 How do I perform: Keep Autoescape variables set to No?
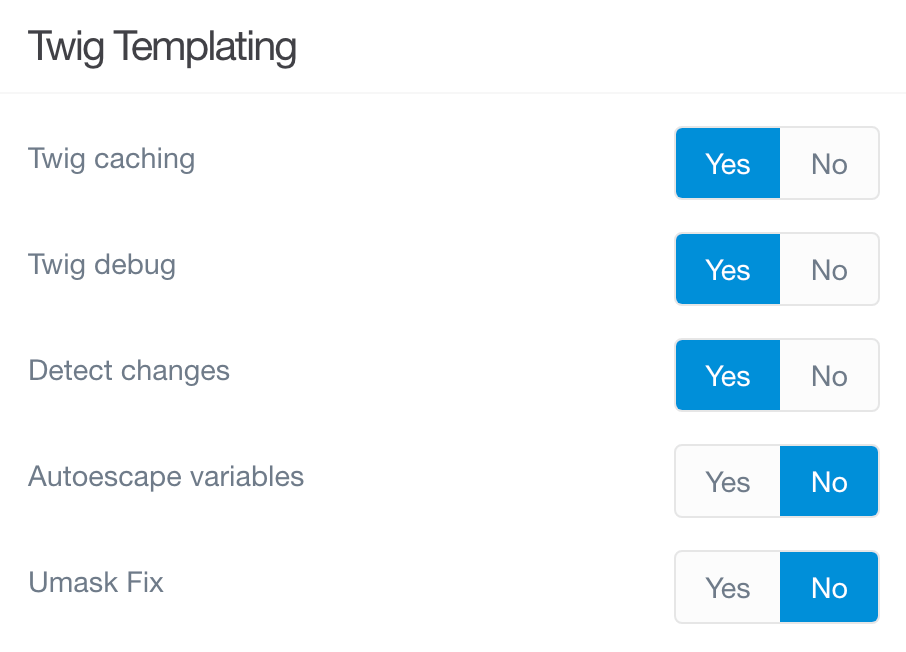[829, 481]
